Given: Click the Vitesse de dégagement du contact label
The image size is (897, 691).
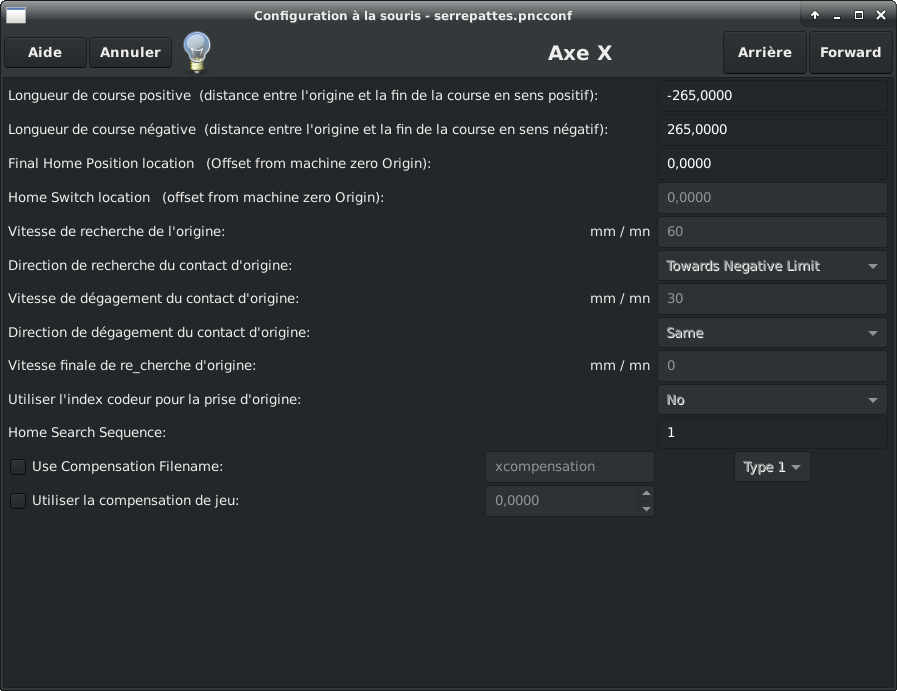Looking at the screenshot, I should (x=153, y=299).
